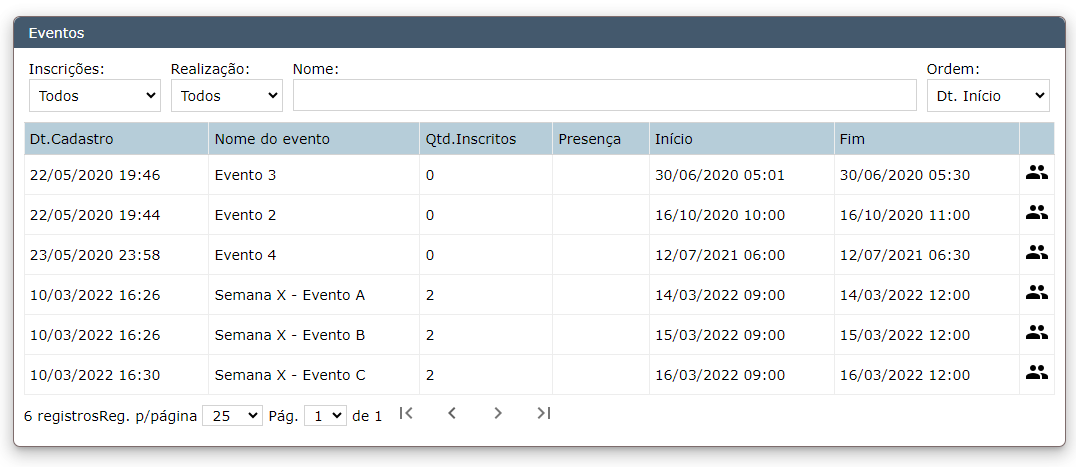The height and width of the screenshot is (467, 1076).
Task: Open participants icon for Evento 2
Action: click(1037, 213)
